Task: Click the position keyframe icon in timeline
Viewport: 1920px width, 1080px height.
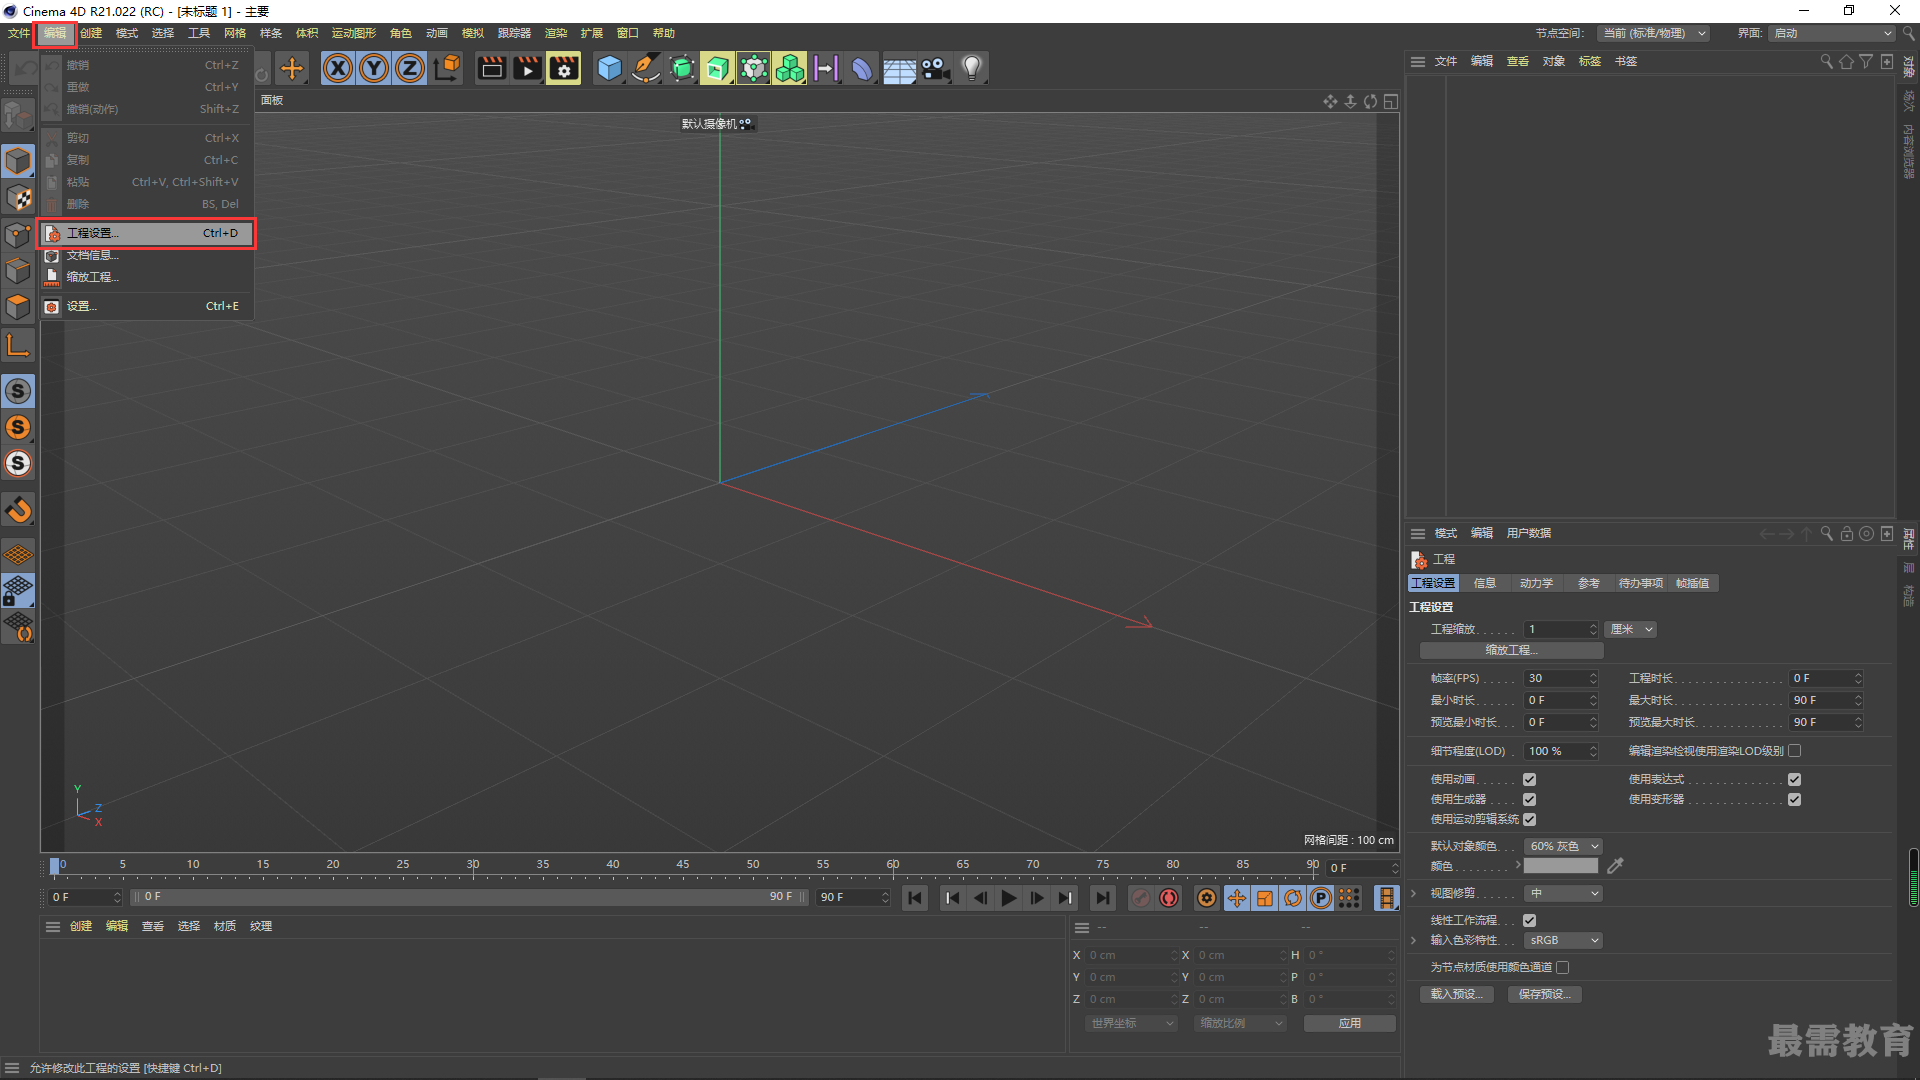Action: (1237, 898)
